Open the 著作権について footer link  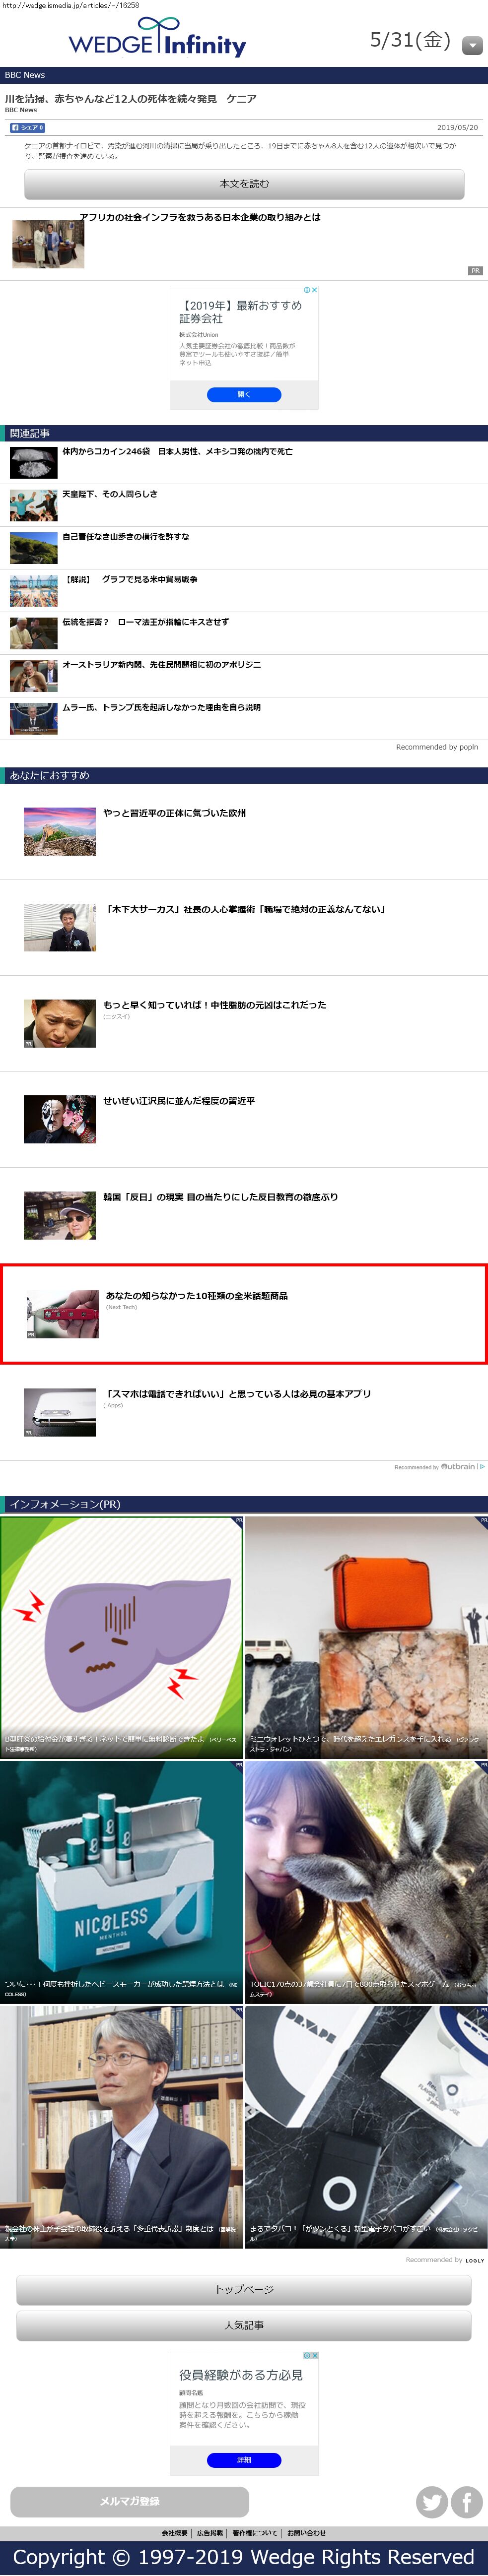255,2533
